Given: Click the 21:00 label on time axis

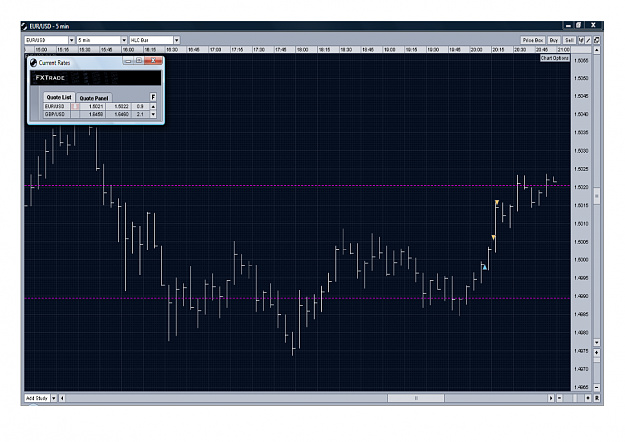Looking at the screenshot, I should pos(563,50).
